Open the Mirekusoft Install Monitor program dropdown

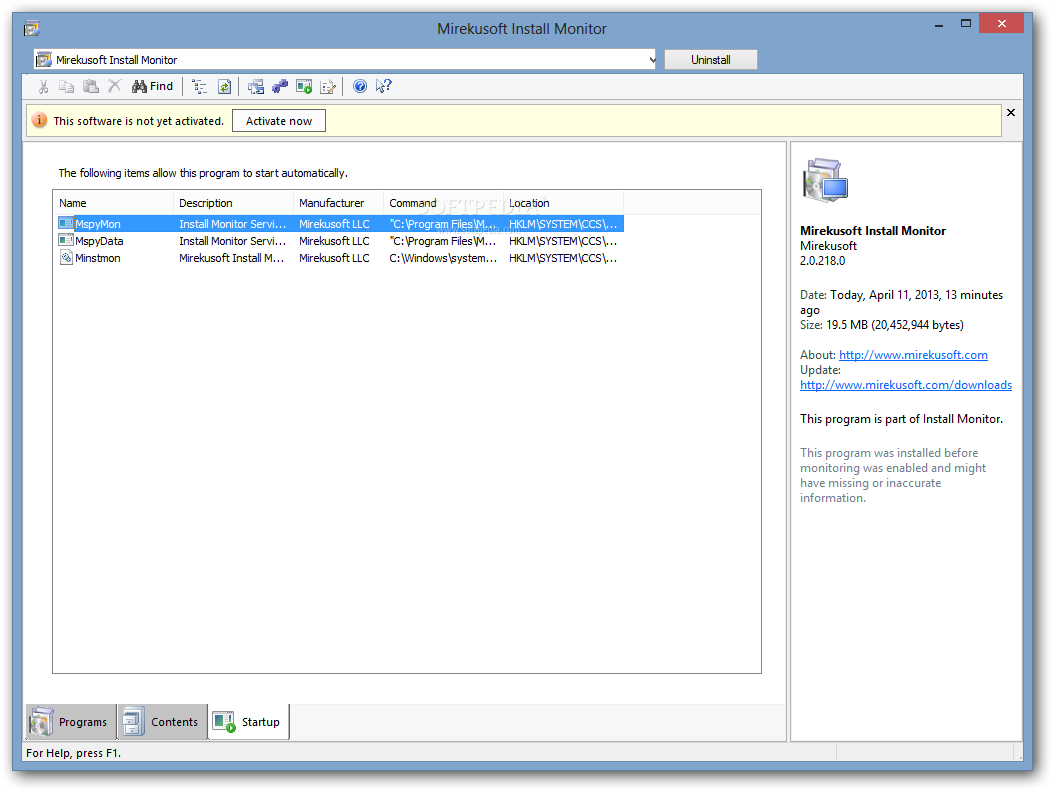(x=652, y=60)
